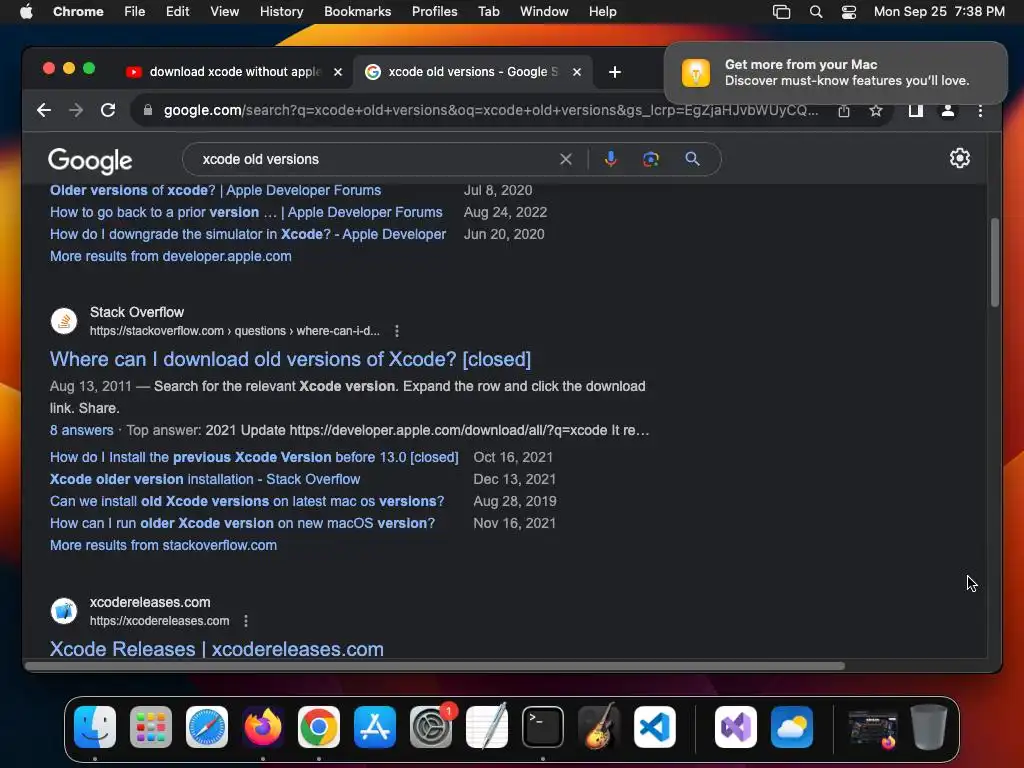Clear the search box with X
This screenshot has height=768, width=1024.
[566, 159]
